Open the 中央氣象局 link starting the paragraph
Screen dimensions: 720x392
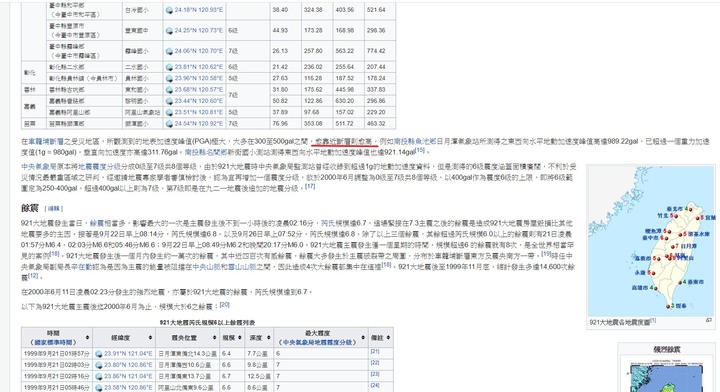tap(39, 167)
